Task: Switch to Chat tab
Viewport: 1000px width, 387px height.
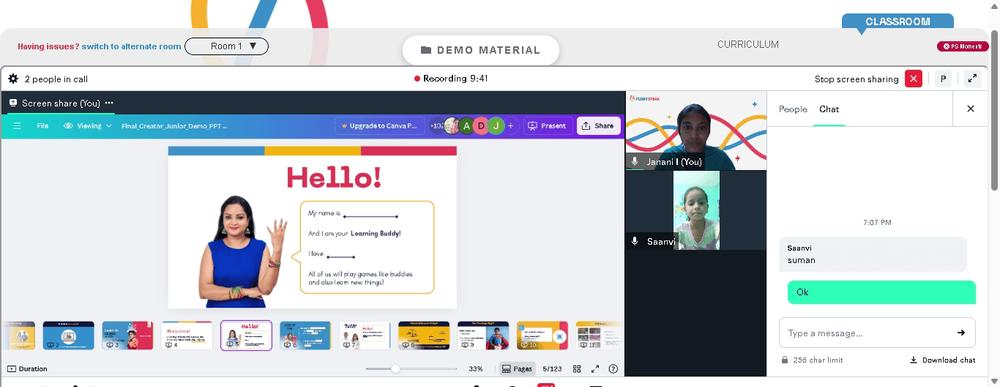Action: pyautogui.click(x=829, y=109)
